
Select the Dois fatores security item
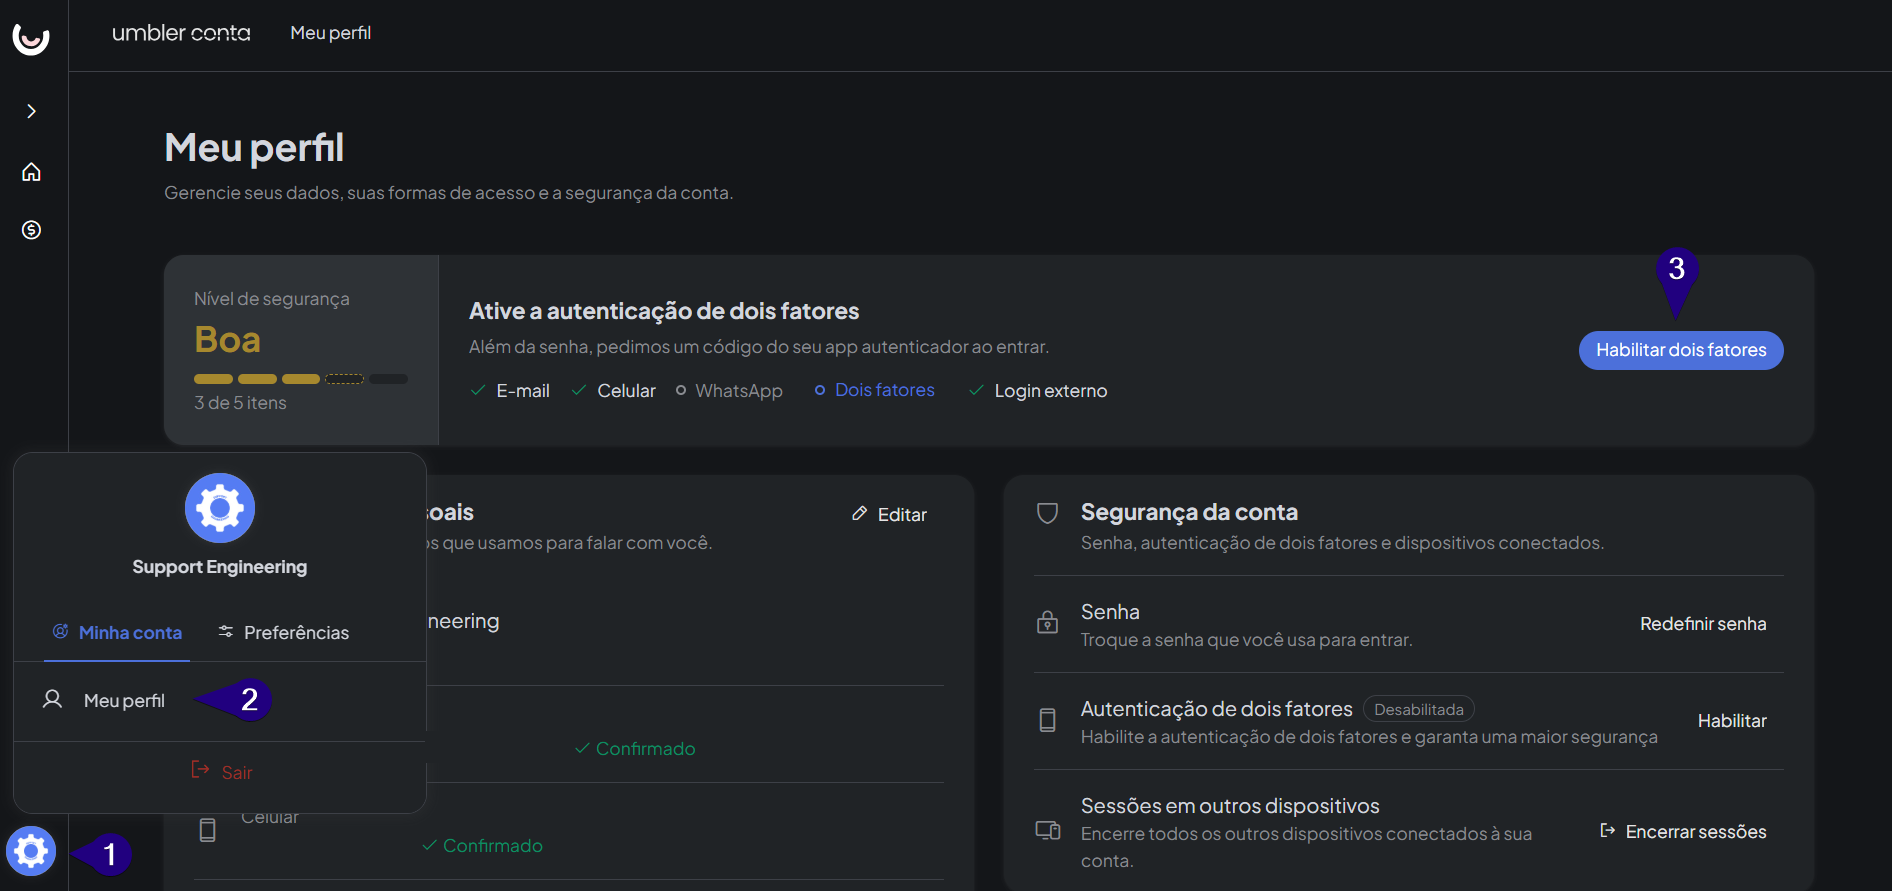874,390
